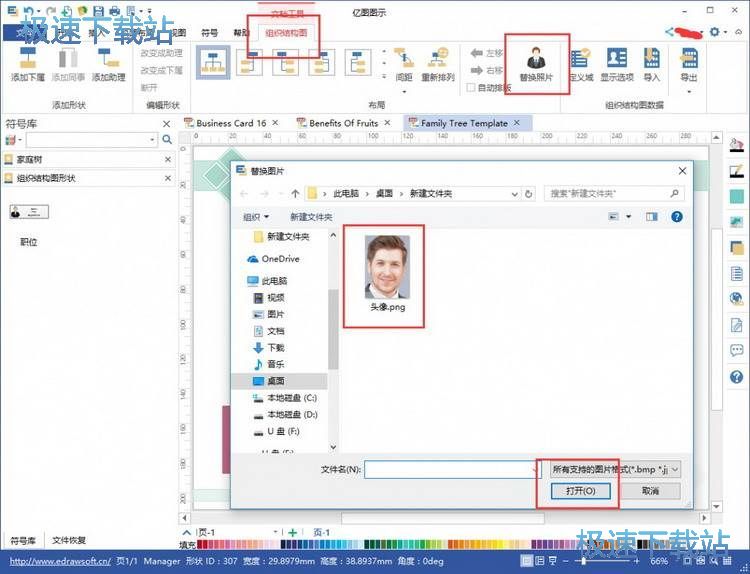Click the print icon in quick access toolbar
750x574 pixels.
(x=115, y=10)
